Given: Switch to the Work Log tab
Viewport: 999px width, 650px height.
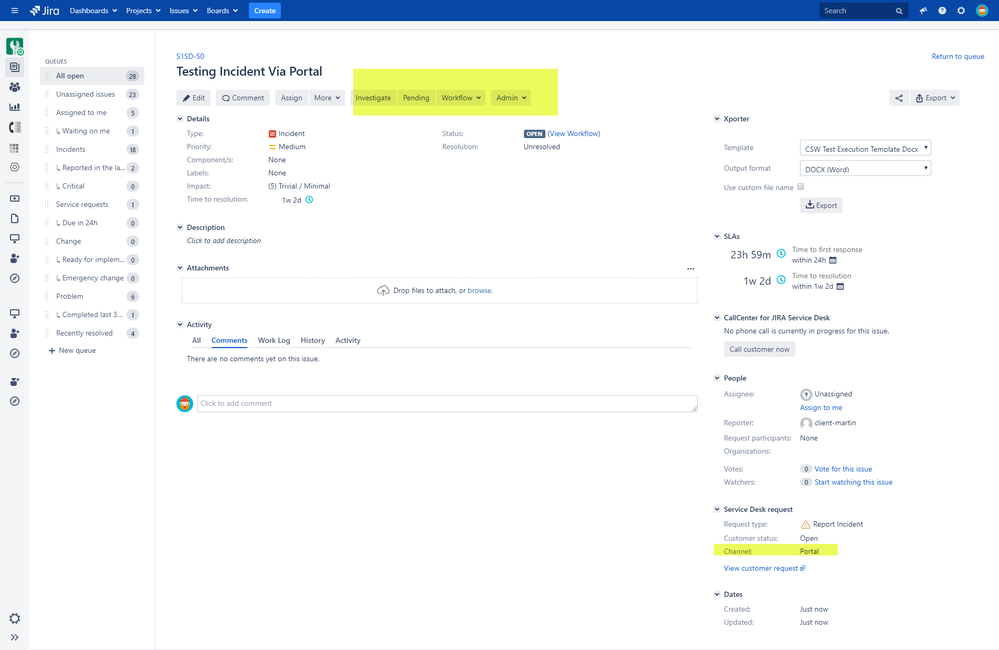Looking at the screenshot, I should (x=274, y=340).
